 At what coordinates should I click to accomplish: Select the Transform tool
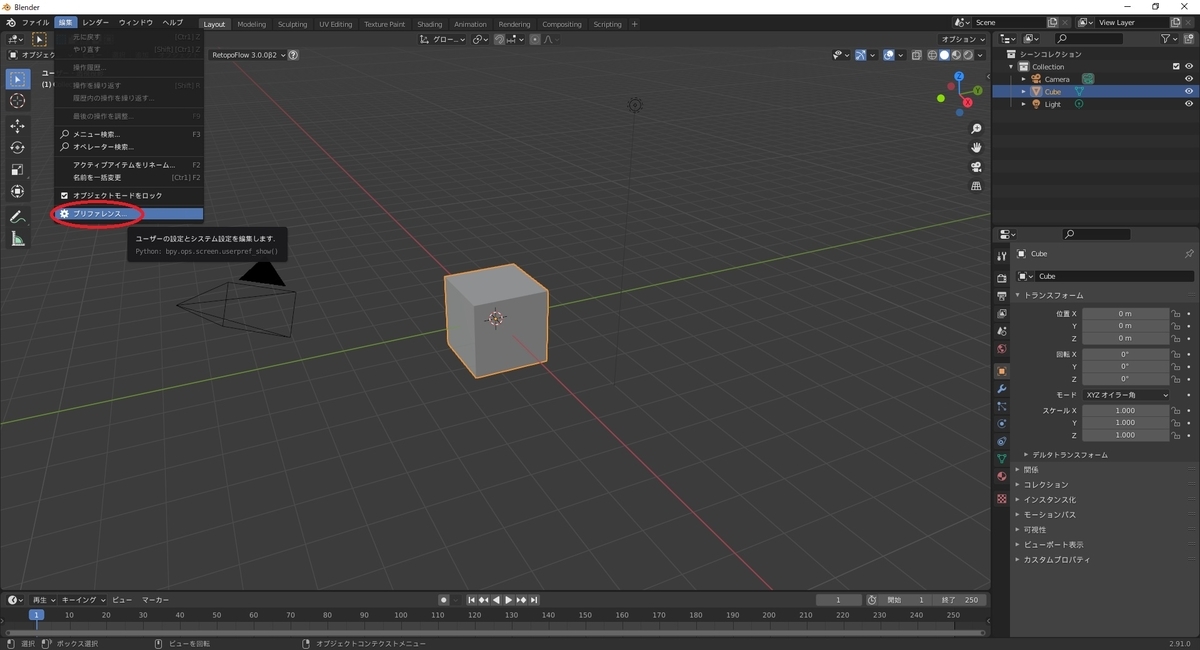(x=18, y=192)
